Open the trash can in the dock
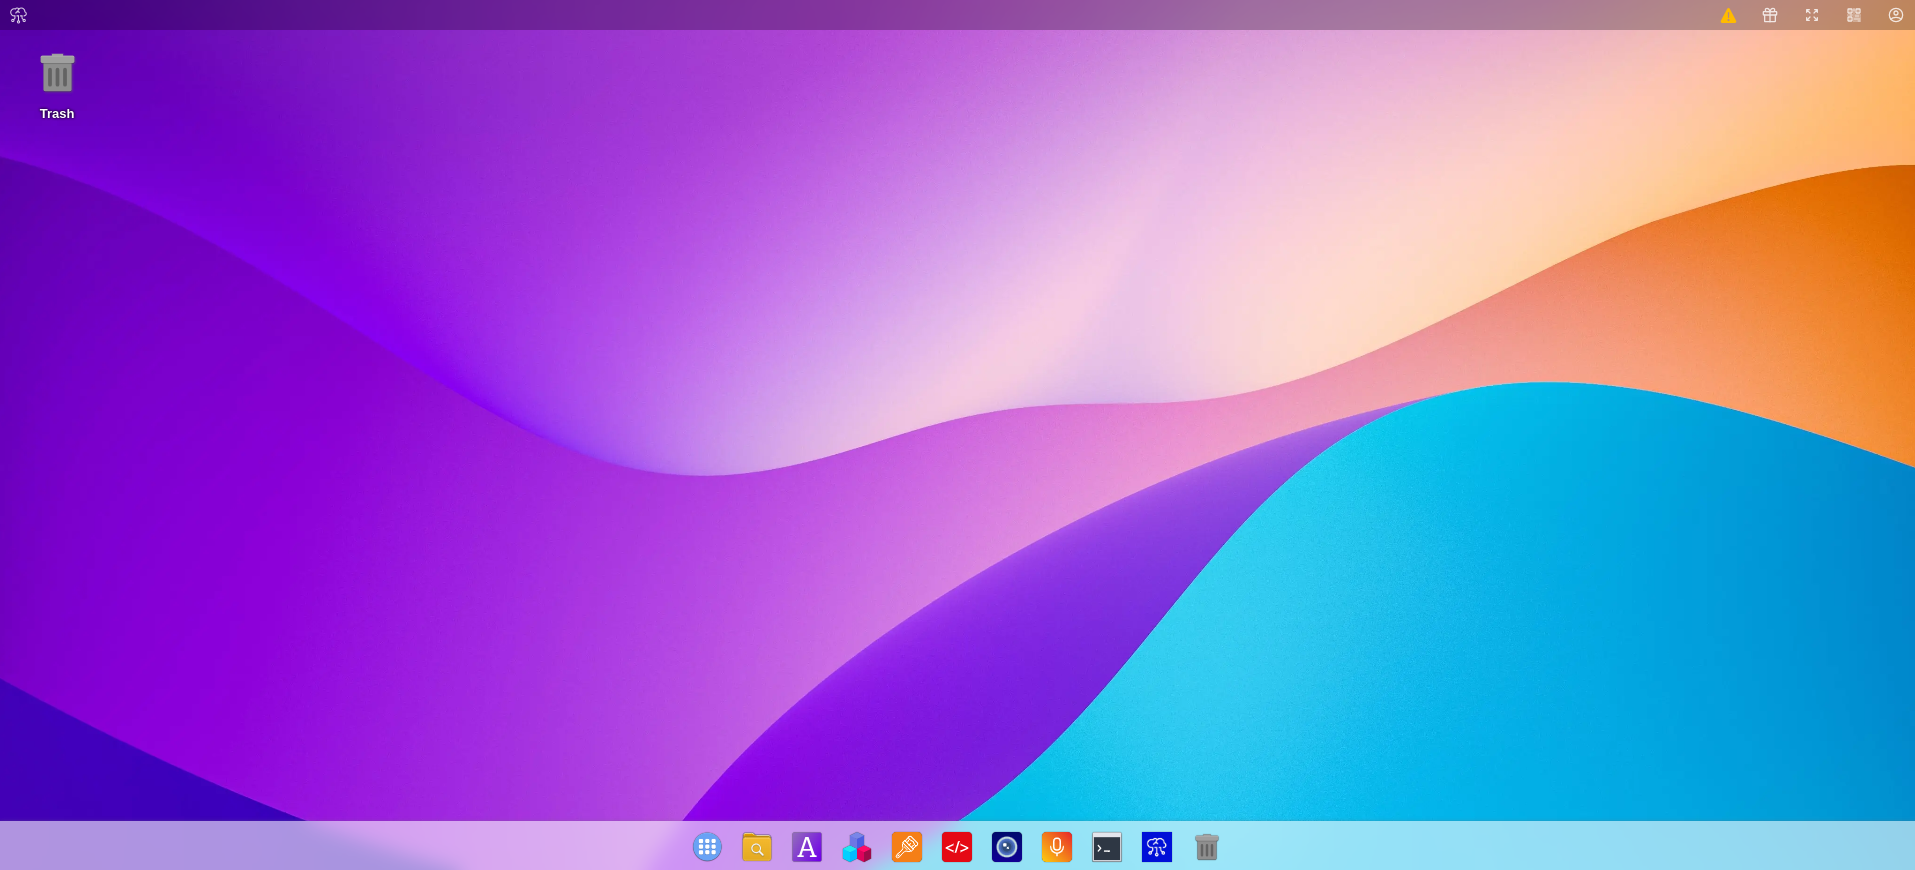The height and width of the screenshot is (870, 1915). pos(1207,847)
